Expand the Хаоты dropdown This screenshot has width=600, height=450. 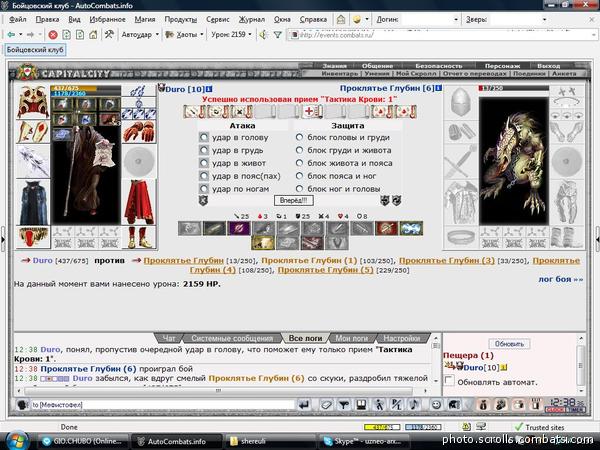coord(202,34)
